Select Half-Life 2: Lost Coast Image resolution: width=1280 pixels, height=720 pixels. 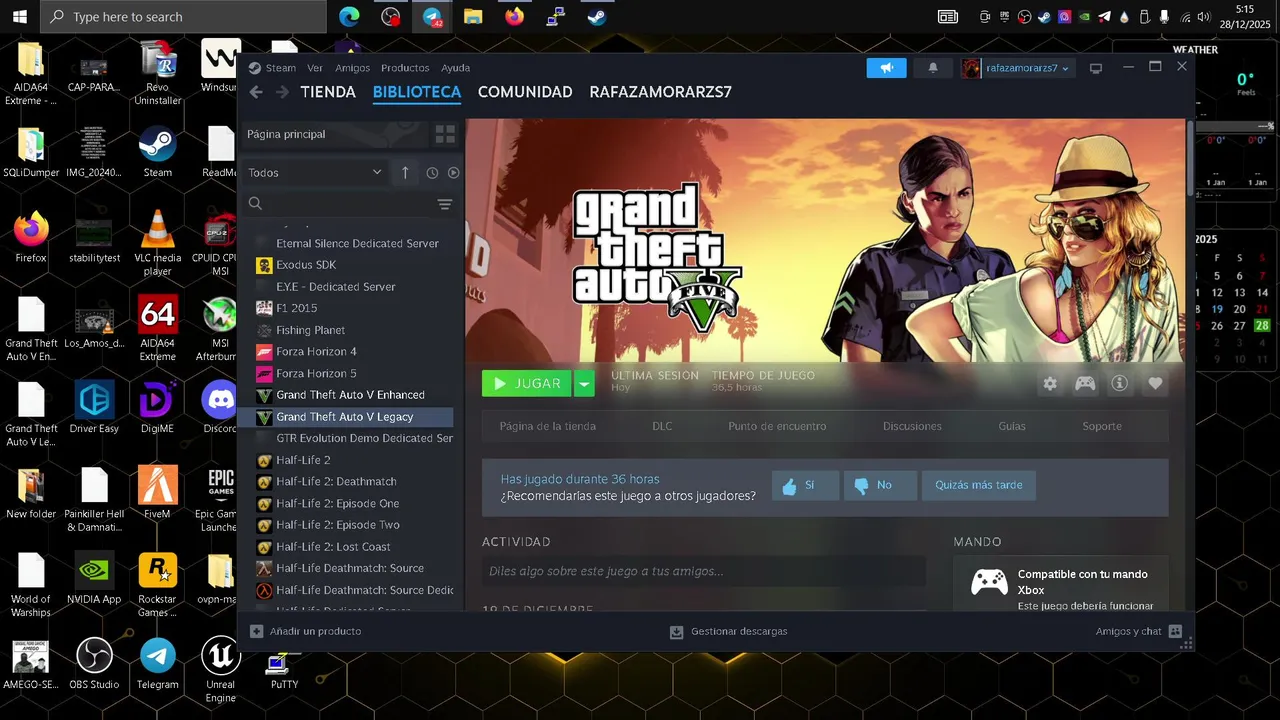click(333, 547)
